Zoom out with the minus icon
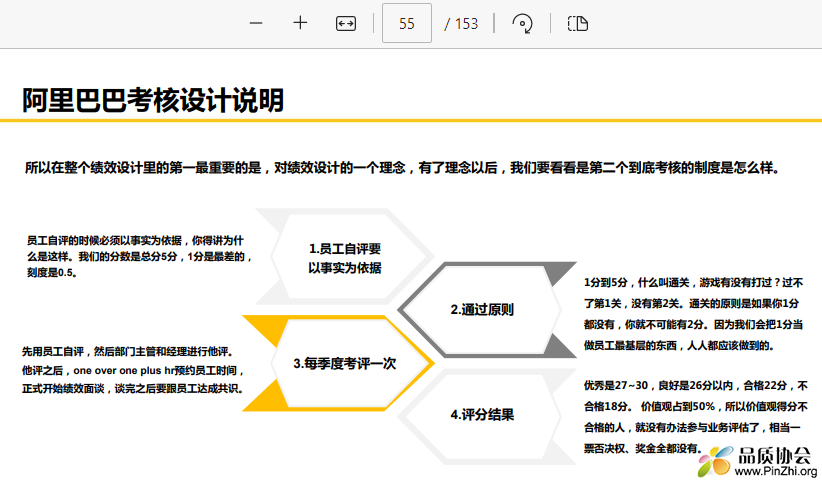This screenshot has width=822, height=483. pyautogui.click(x=256, y=23)
